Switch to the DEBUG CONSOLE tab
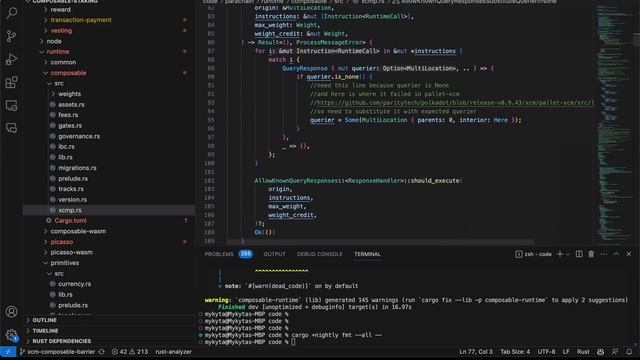The image size is (640, 360). 320,254
